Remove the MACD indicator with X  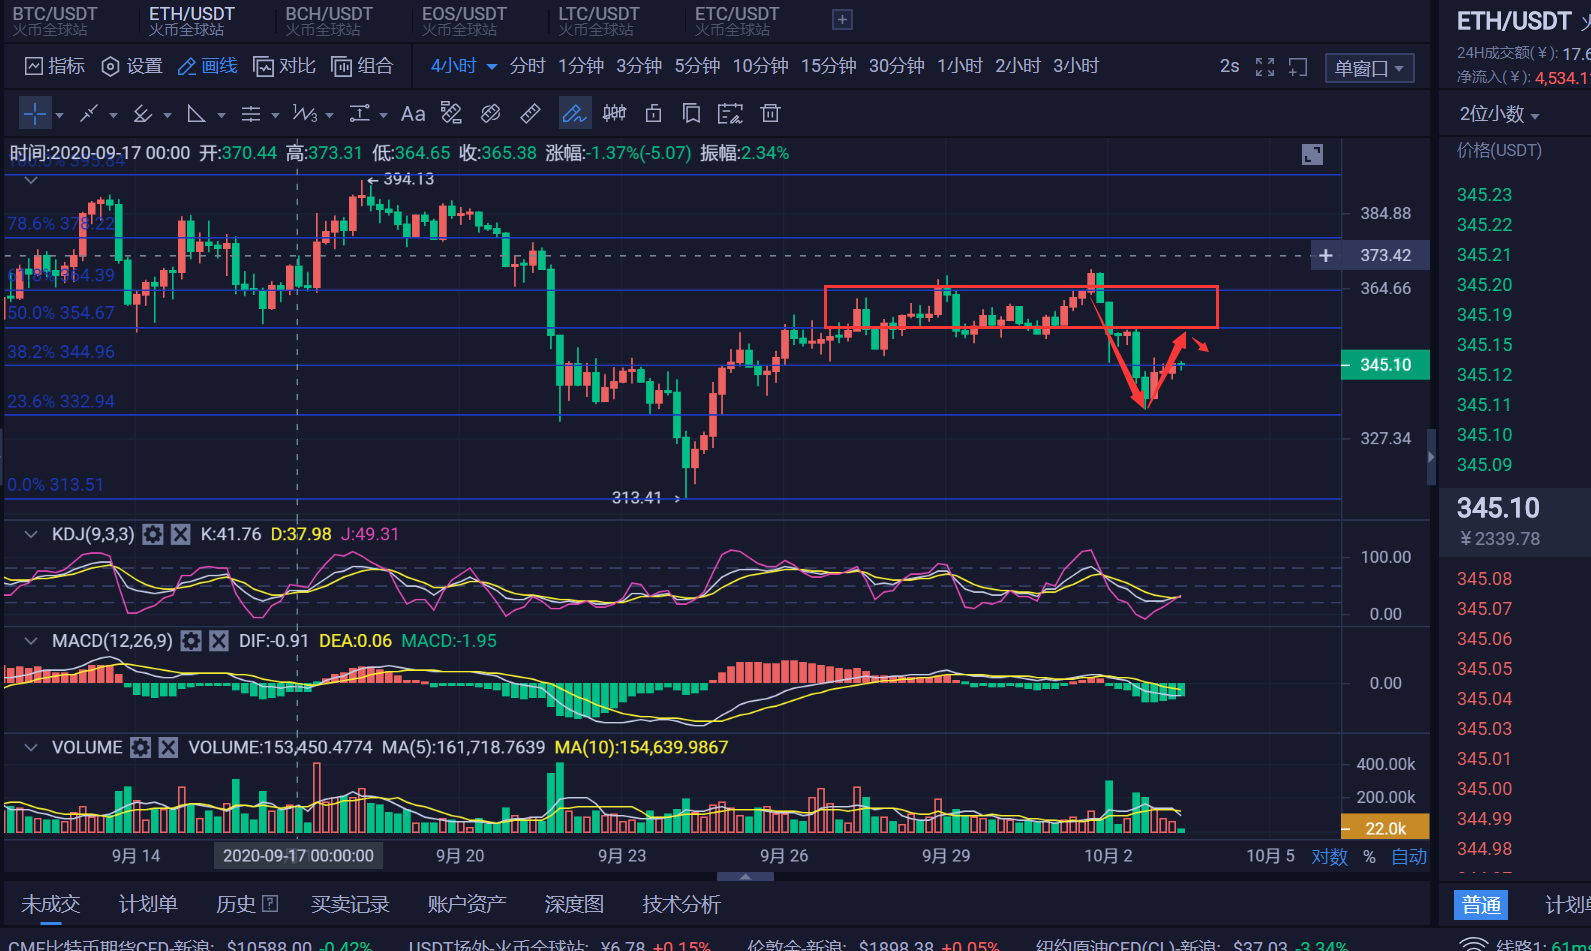click(218, 641)
